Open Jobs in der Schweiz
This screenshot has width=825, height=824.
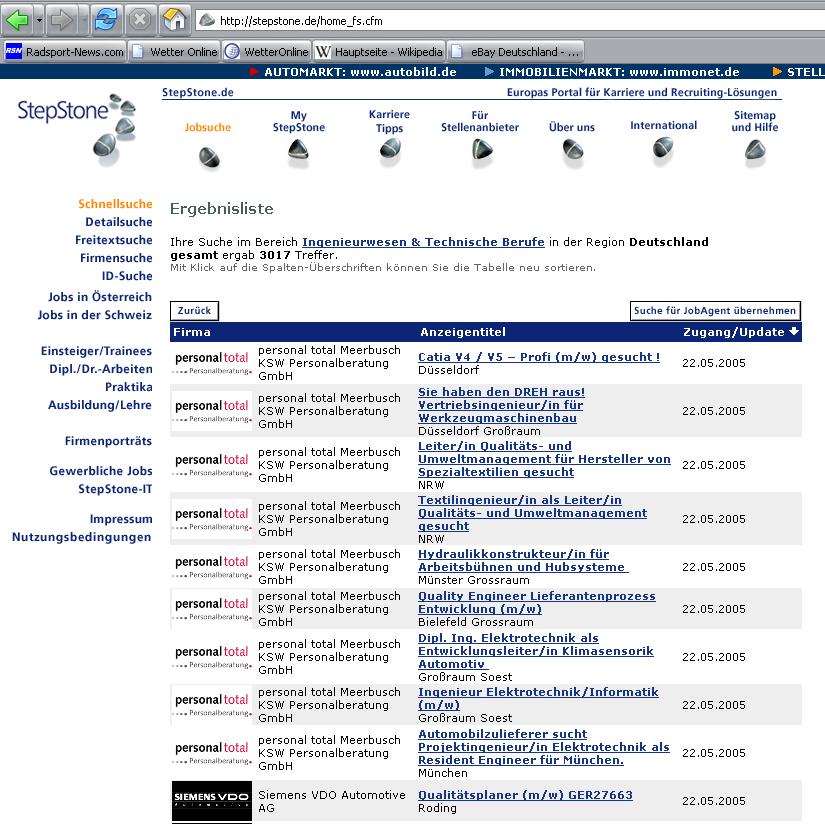[x=95, y=315]
